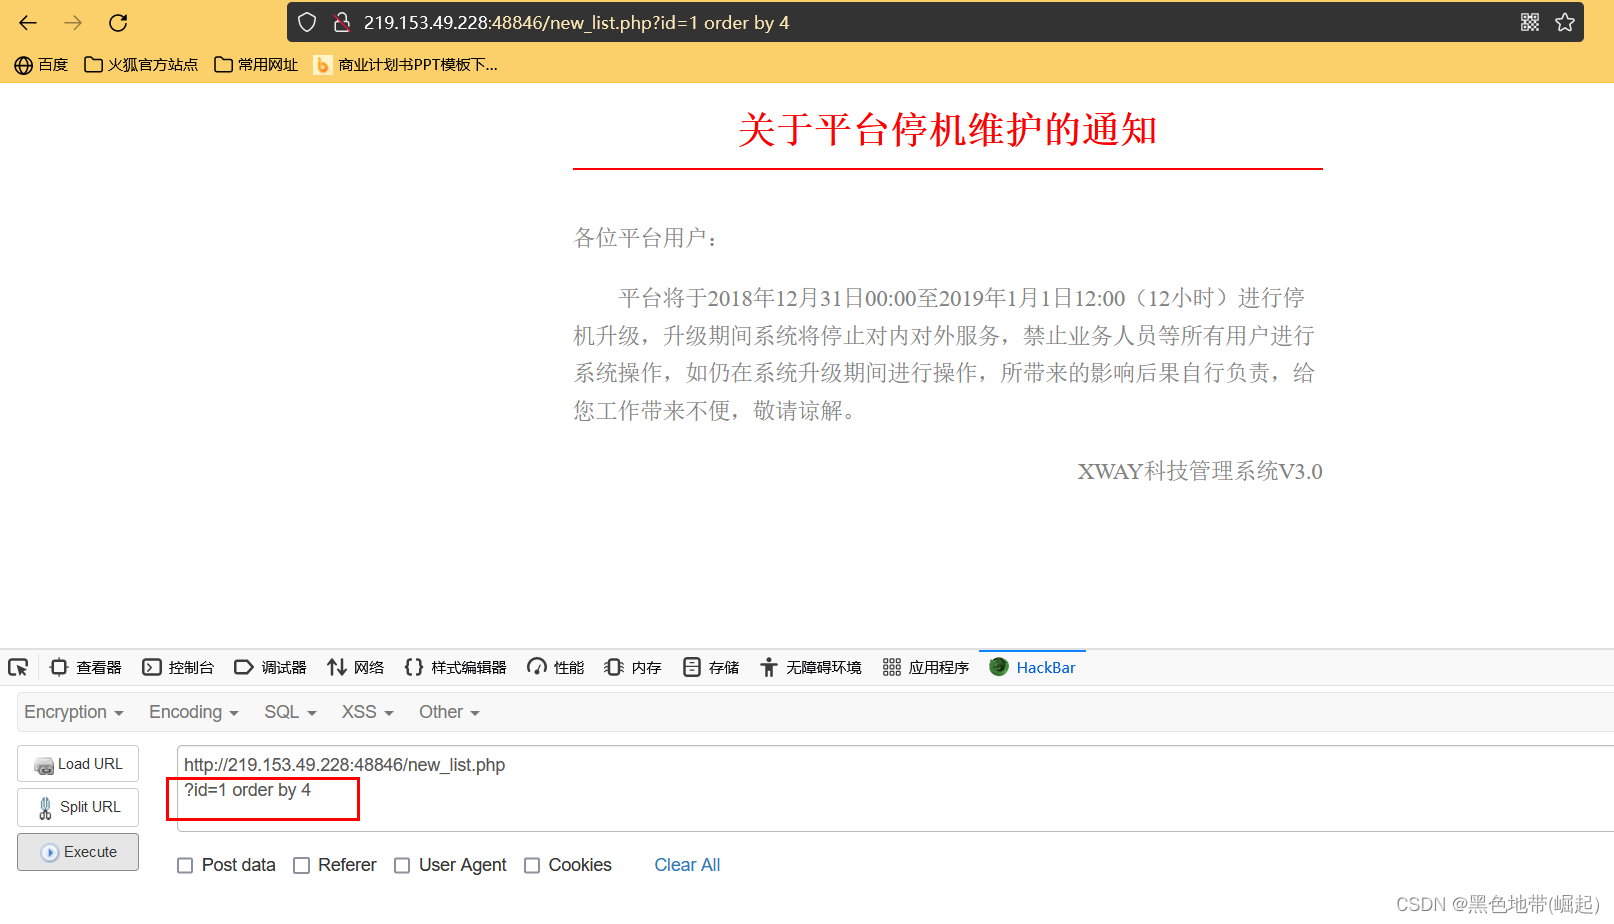
Task: Open the SQL dropdown in HackBar
Action: (290, 712)
